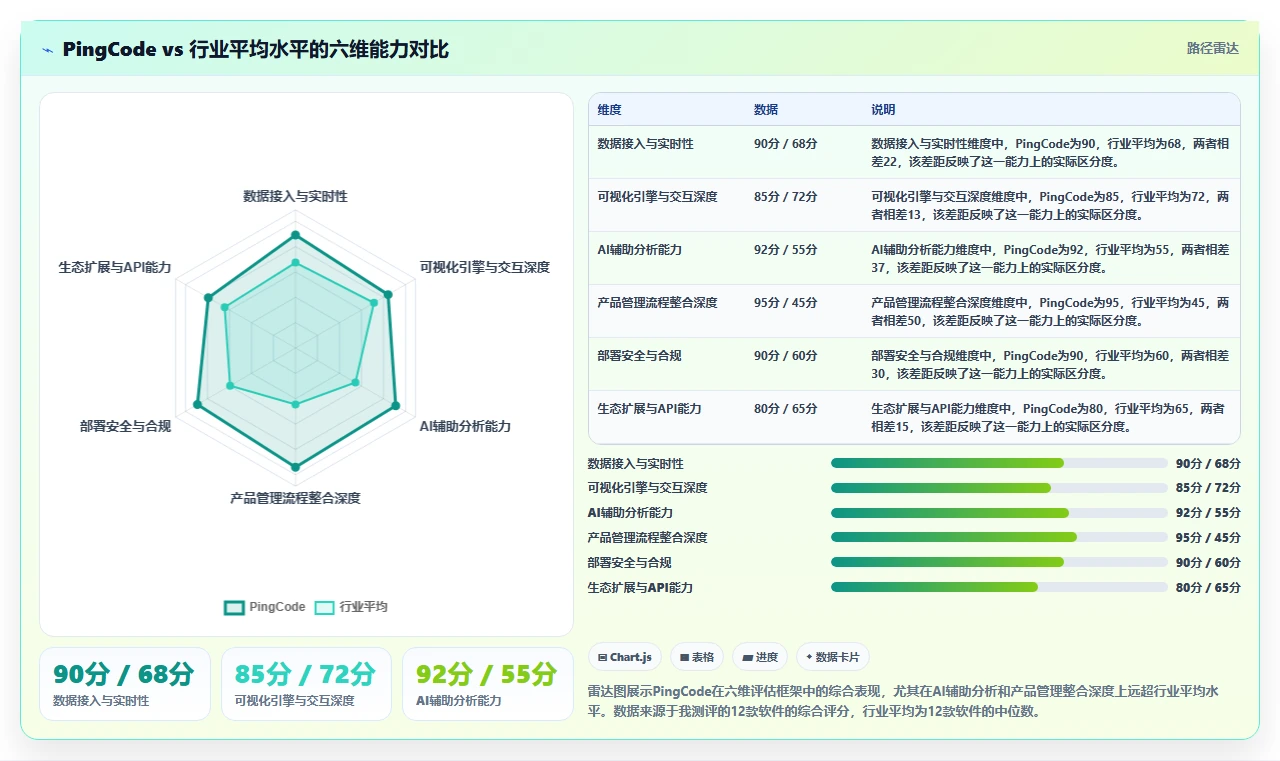The height and width of the screenshot is (761, 1280).
Task: Select the 数据卡片 tag chip
Action: 834,657
